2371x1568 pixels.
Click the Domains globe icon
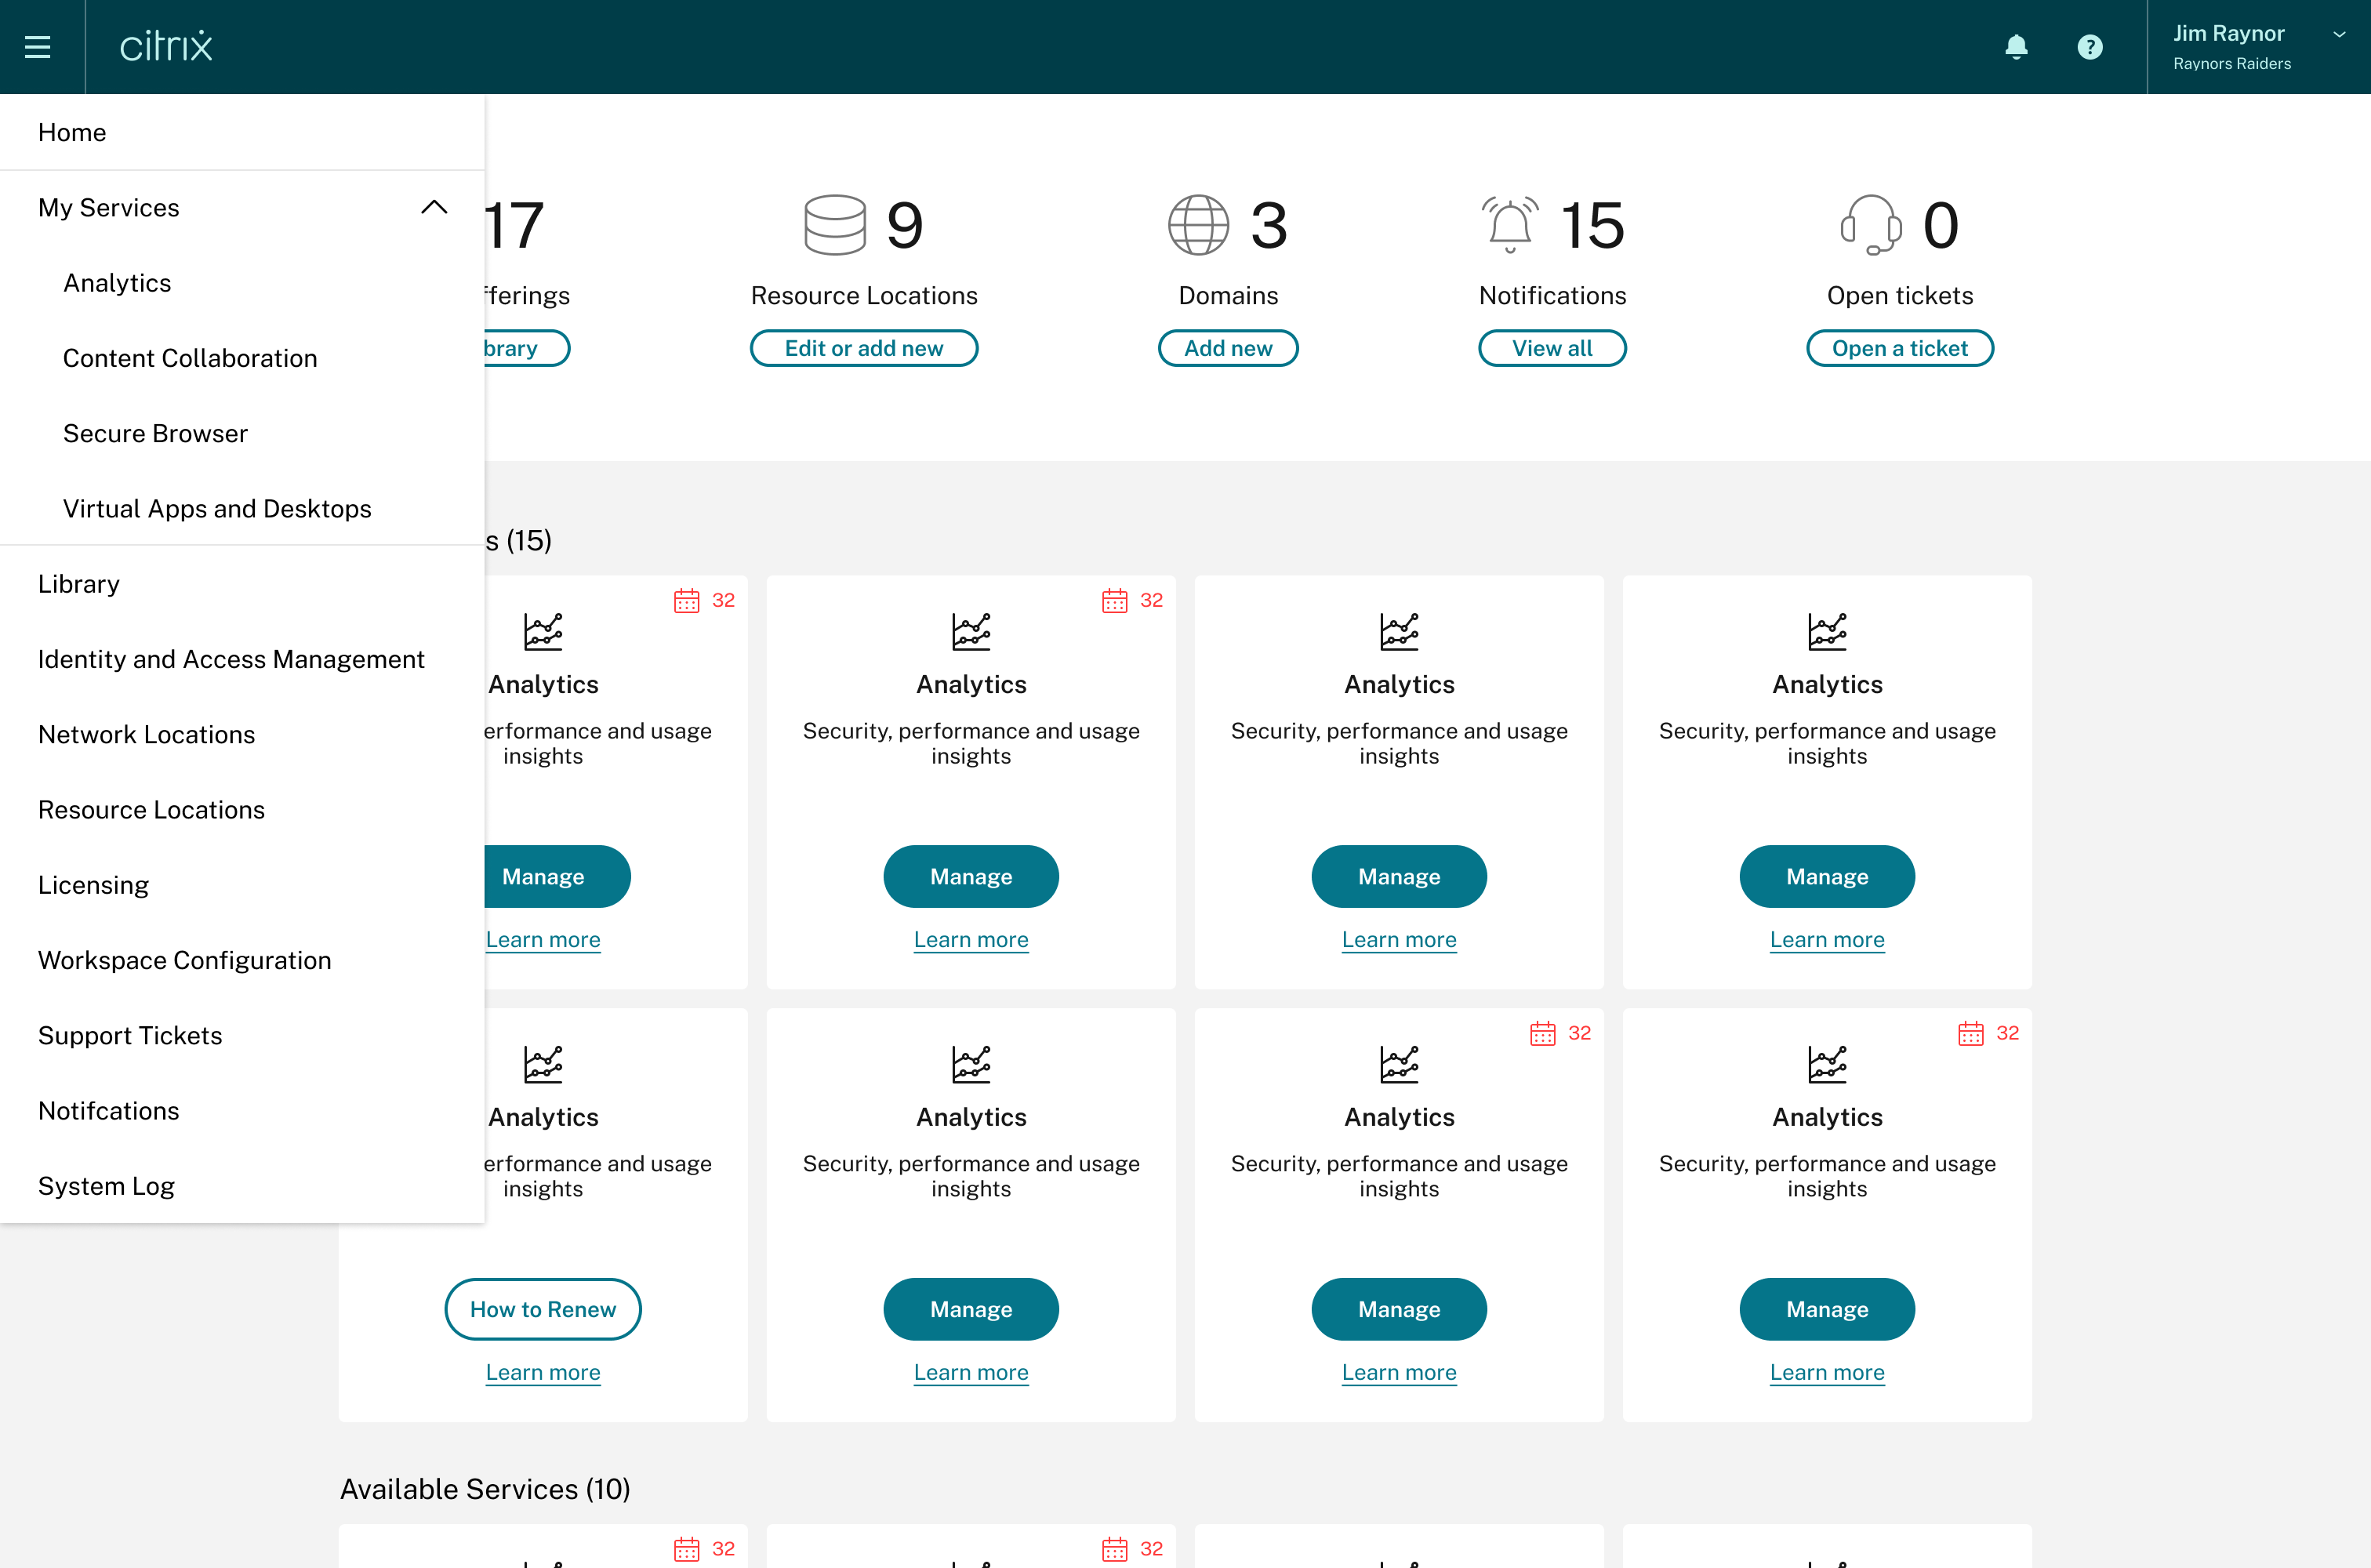(1198, 225)
